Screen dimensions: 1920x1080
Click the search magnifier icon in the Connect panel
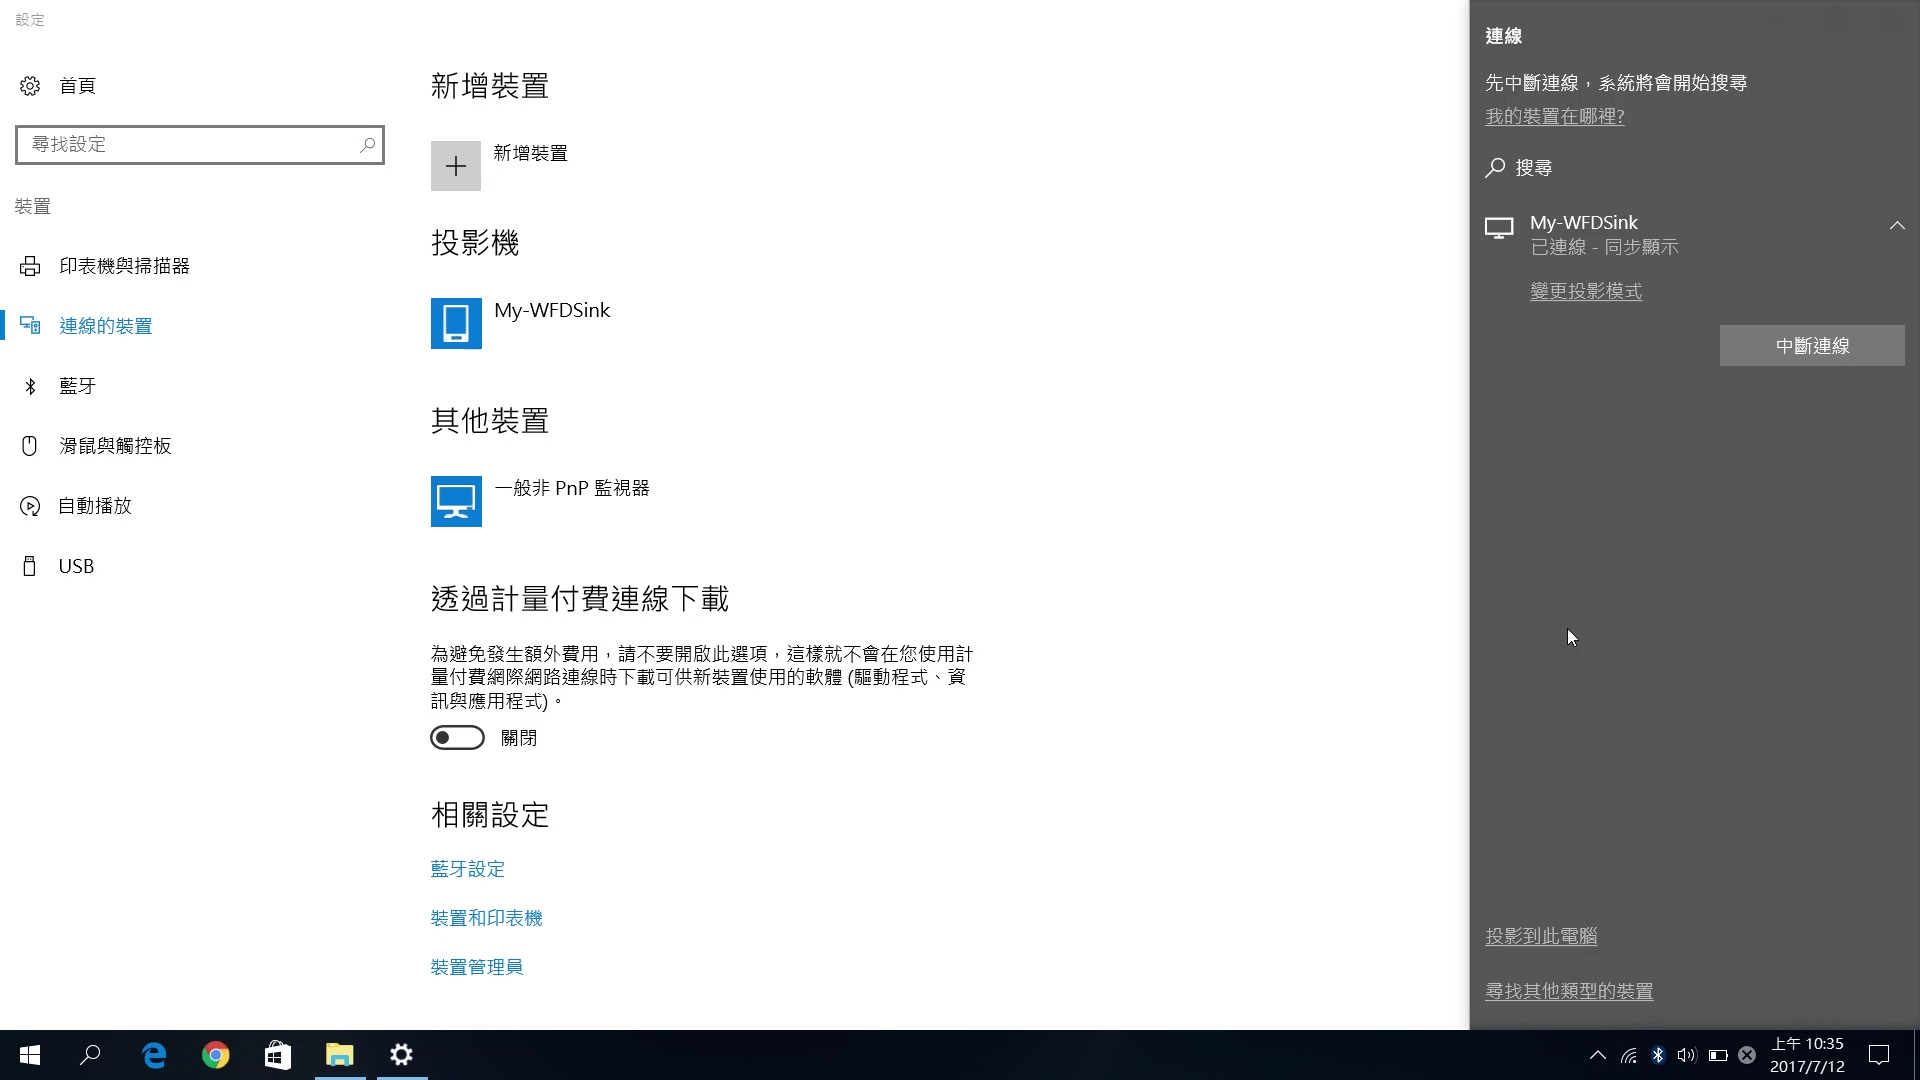(1495, 168)
